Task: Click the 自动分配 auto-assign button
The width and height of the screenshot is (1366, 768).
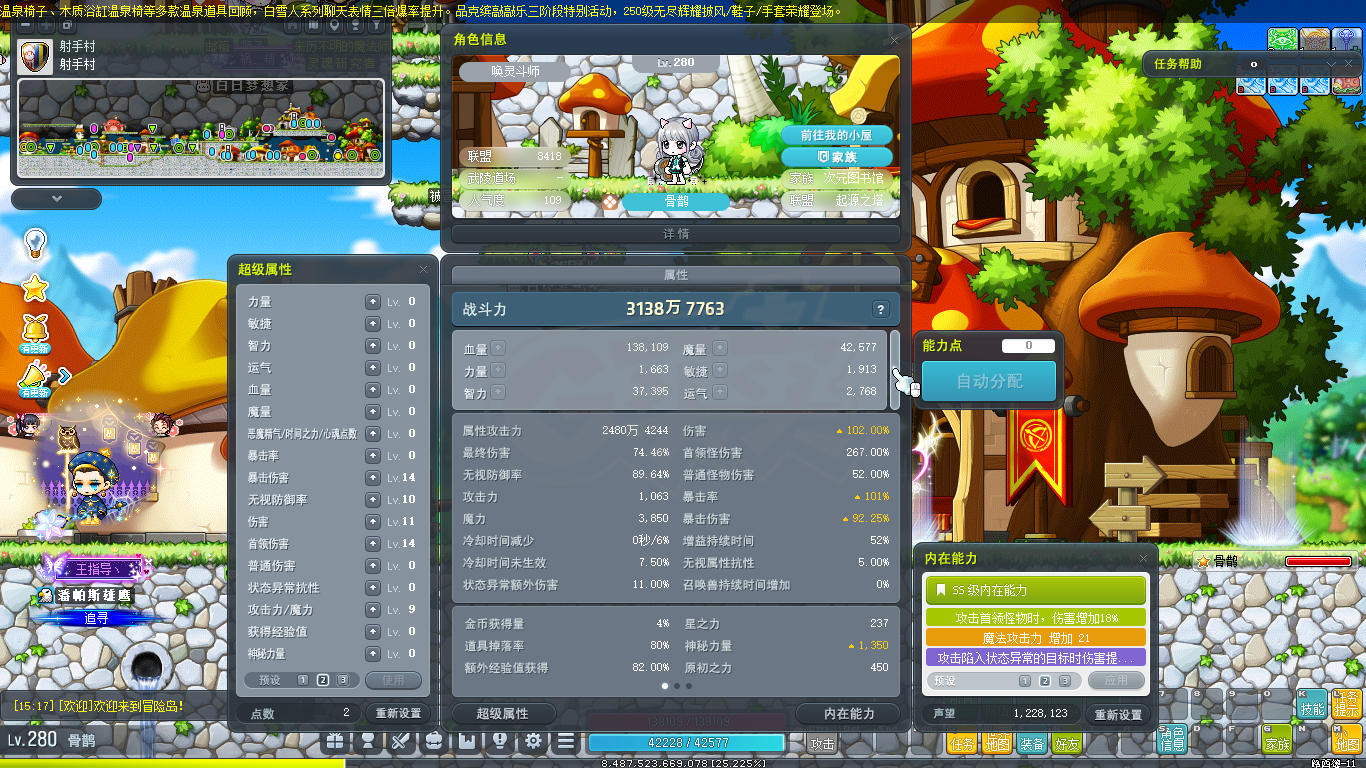Action: click(x=988, y=381)
